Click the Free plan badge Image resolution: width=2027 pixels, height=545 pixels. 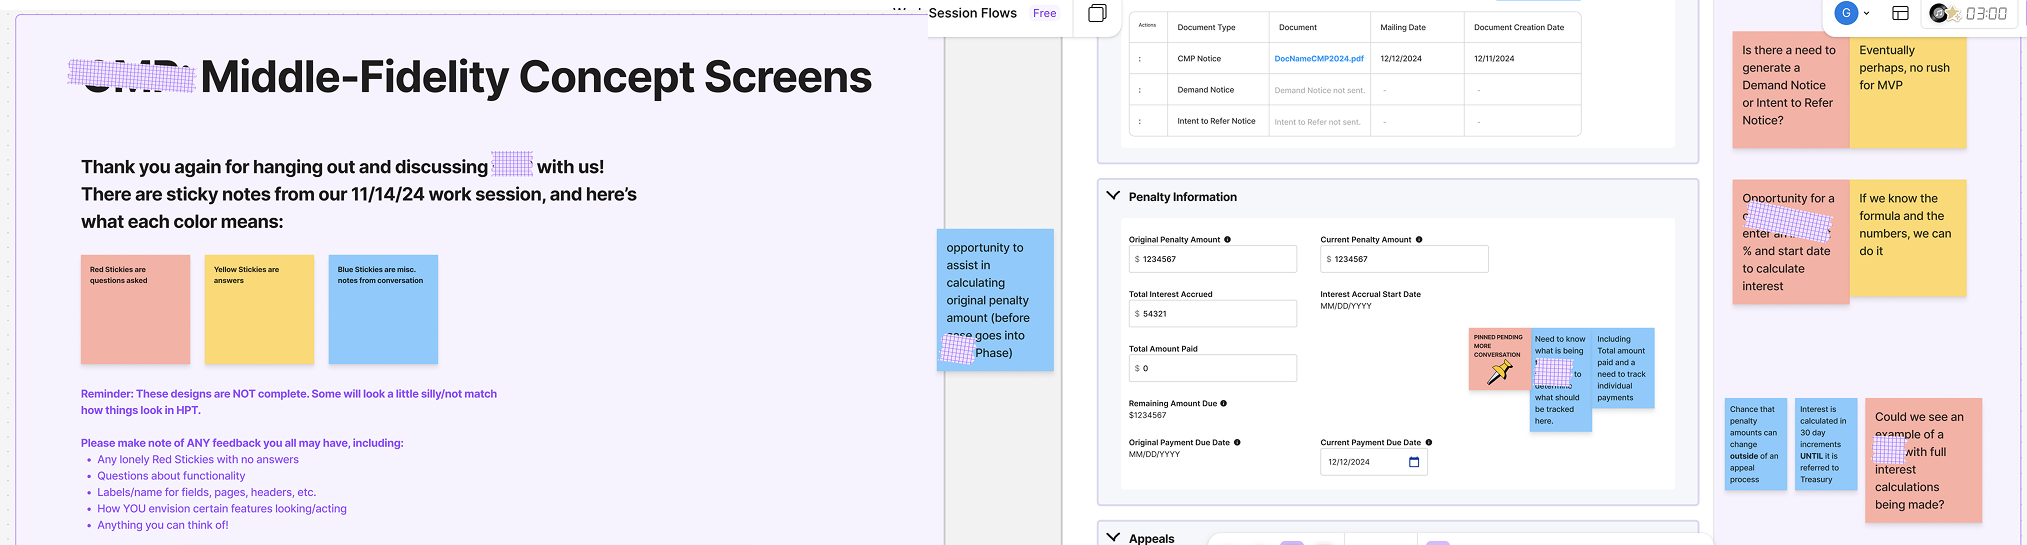(x=1044, y=13)
